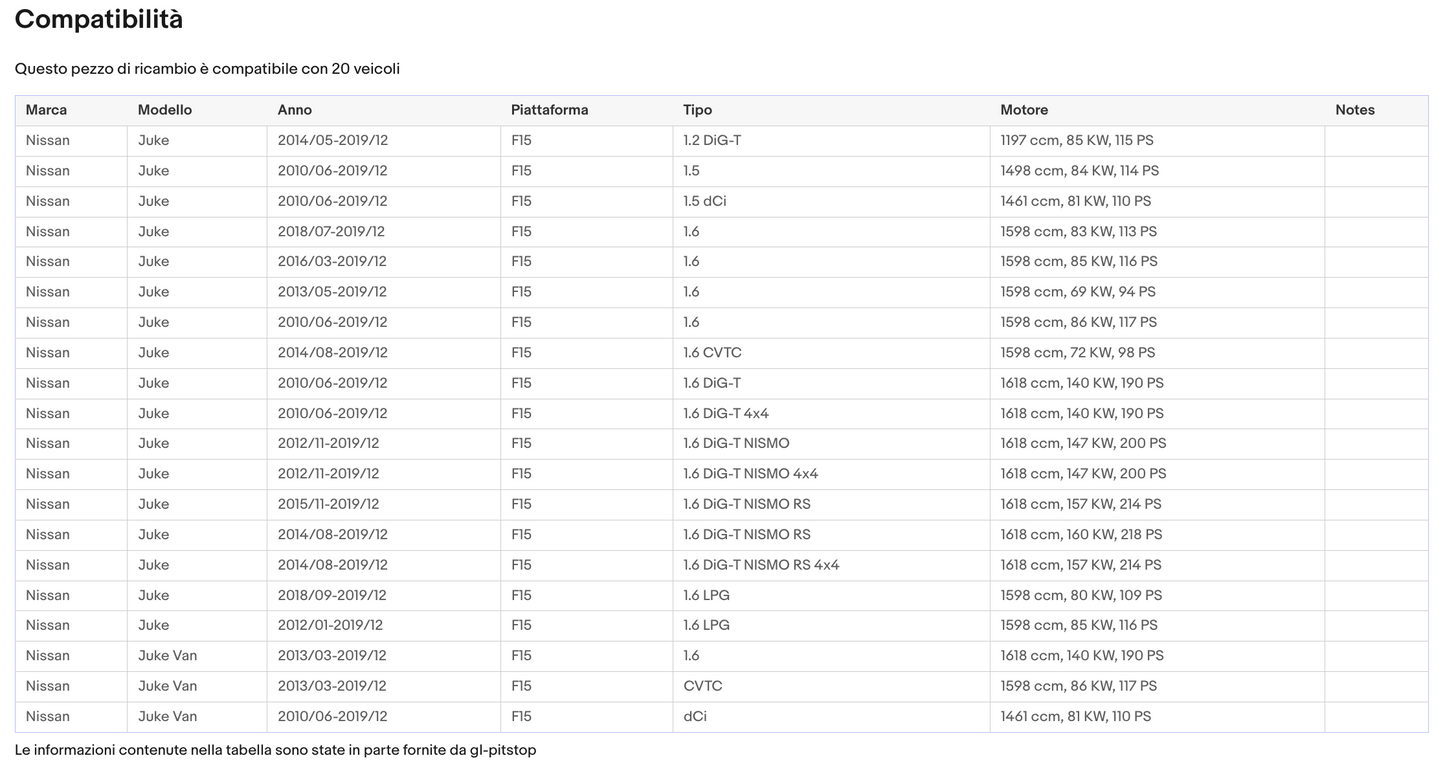Select the 1.2 DiG-T type cell
Image resolution: width=1445 pixels, height=769 pixels.
712,140
